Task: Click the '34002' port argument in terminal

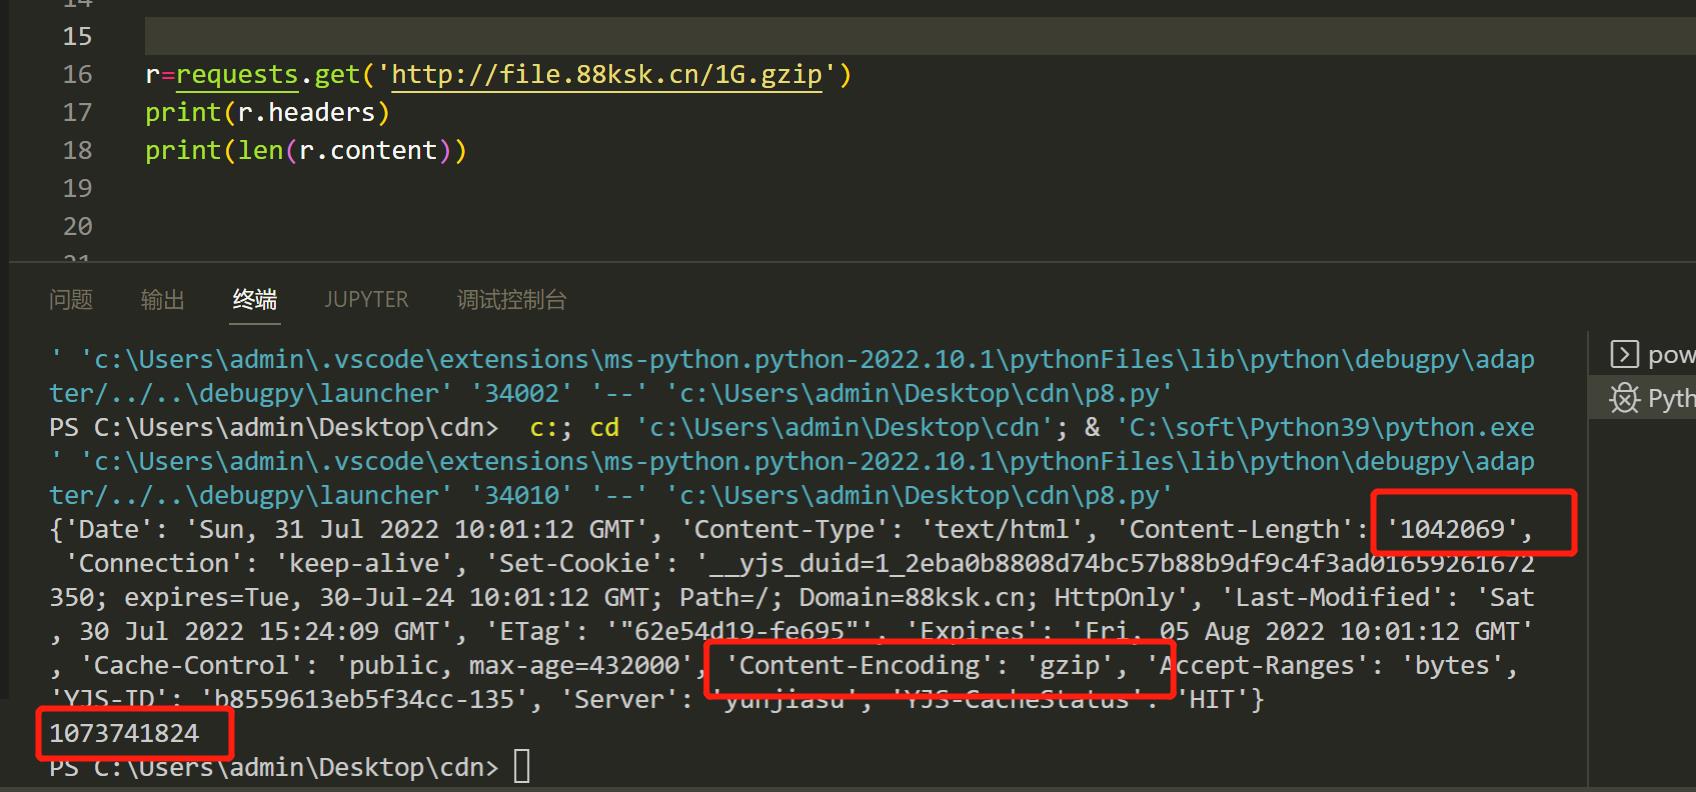Action: (522, 393)
